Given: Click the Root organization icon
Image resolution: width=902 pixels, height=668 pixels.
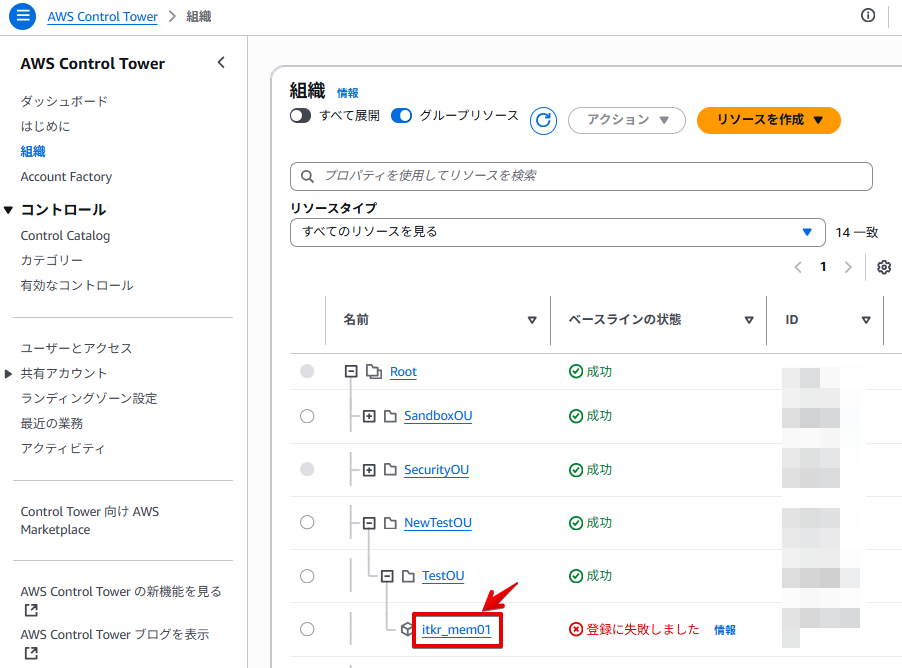Looking at the screenshot, I should [374, 372].
